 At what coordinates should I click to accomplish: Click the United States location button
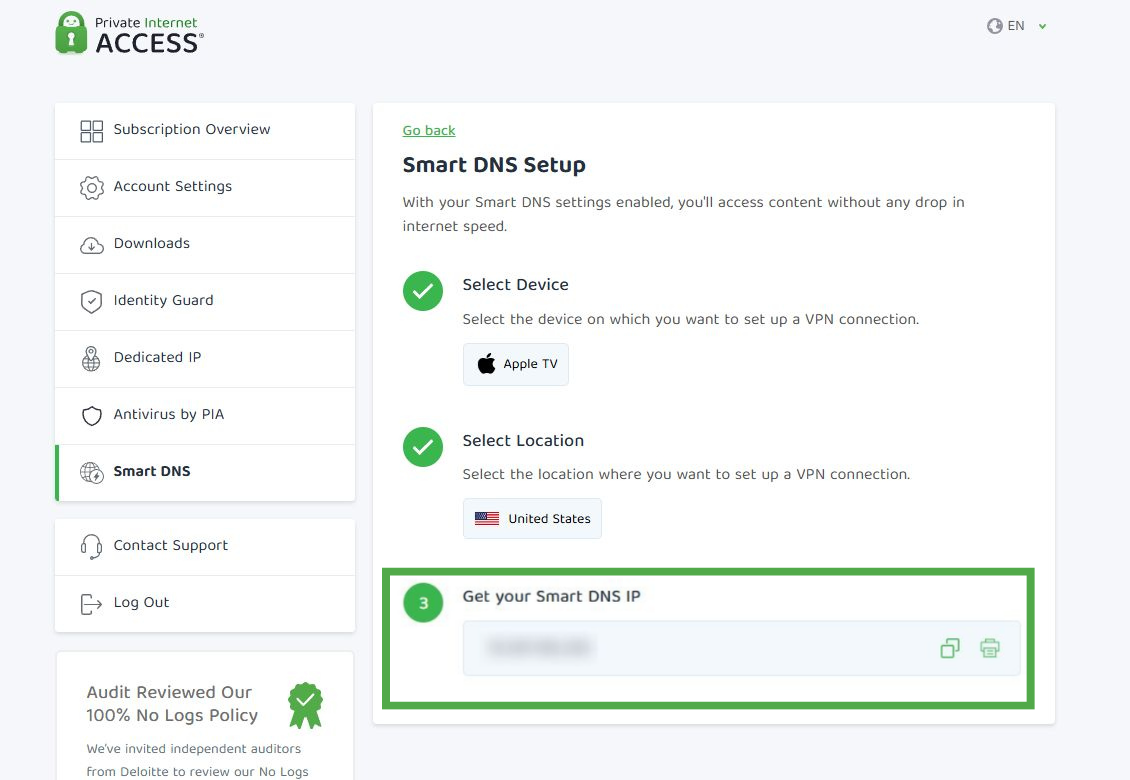(533, 518)
